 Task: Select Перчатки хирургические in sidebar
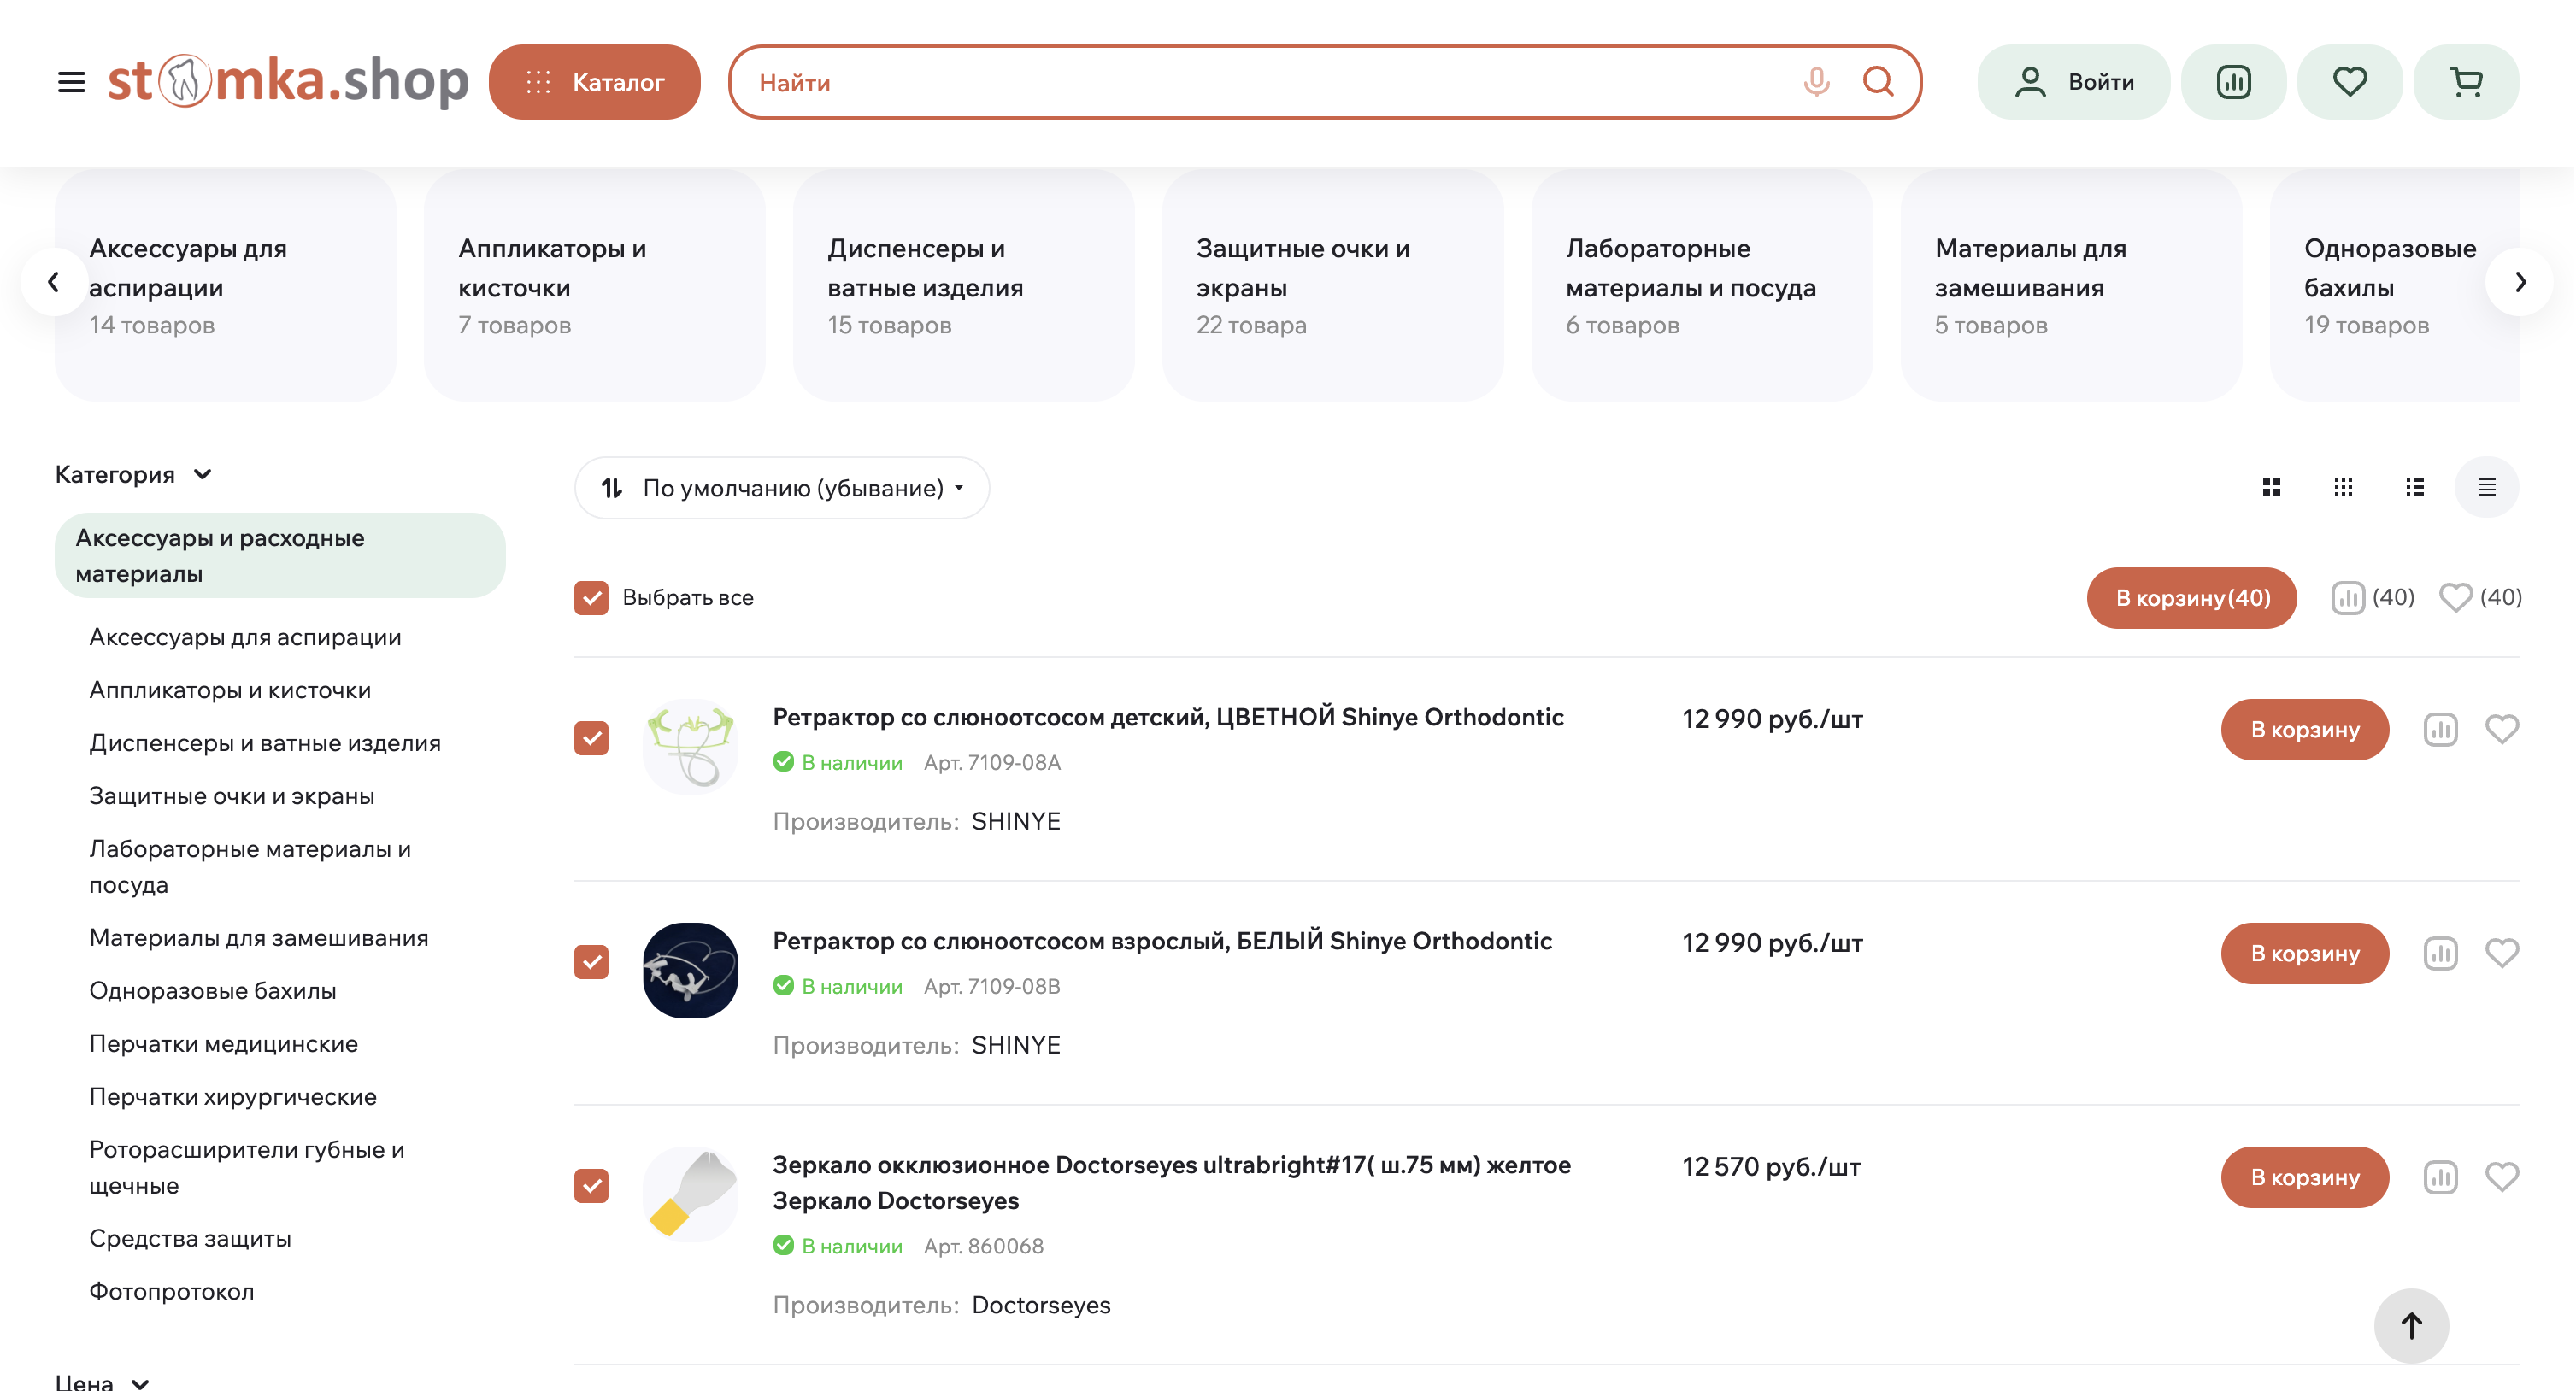pos(233,1097)
